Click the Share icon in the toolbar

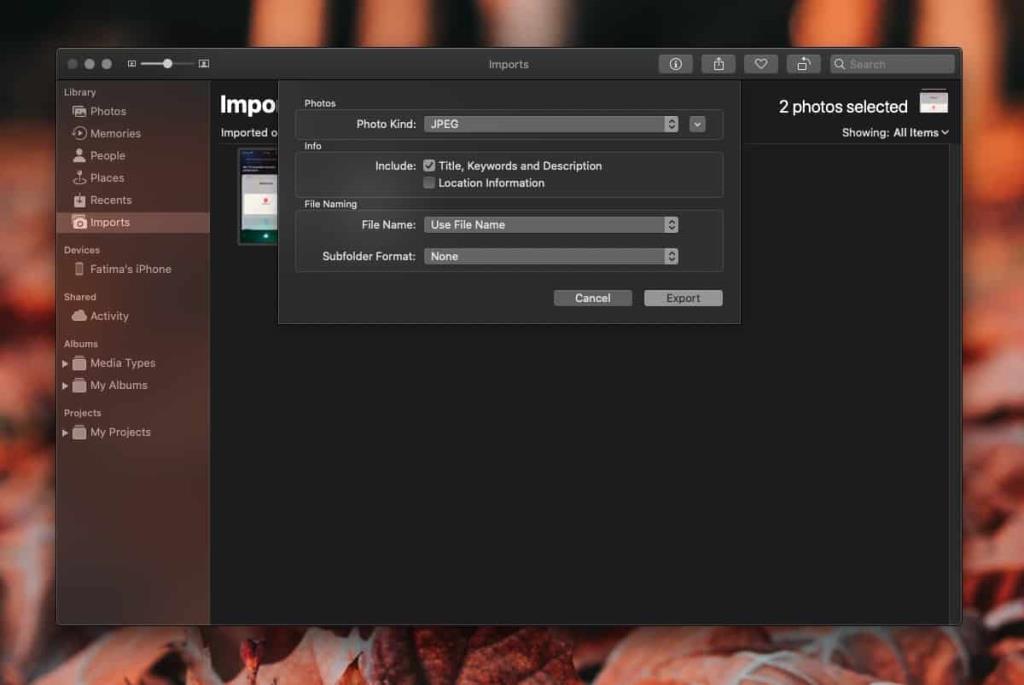[718, 63]
